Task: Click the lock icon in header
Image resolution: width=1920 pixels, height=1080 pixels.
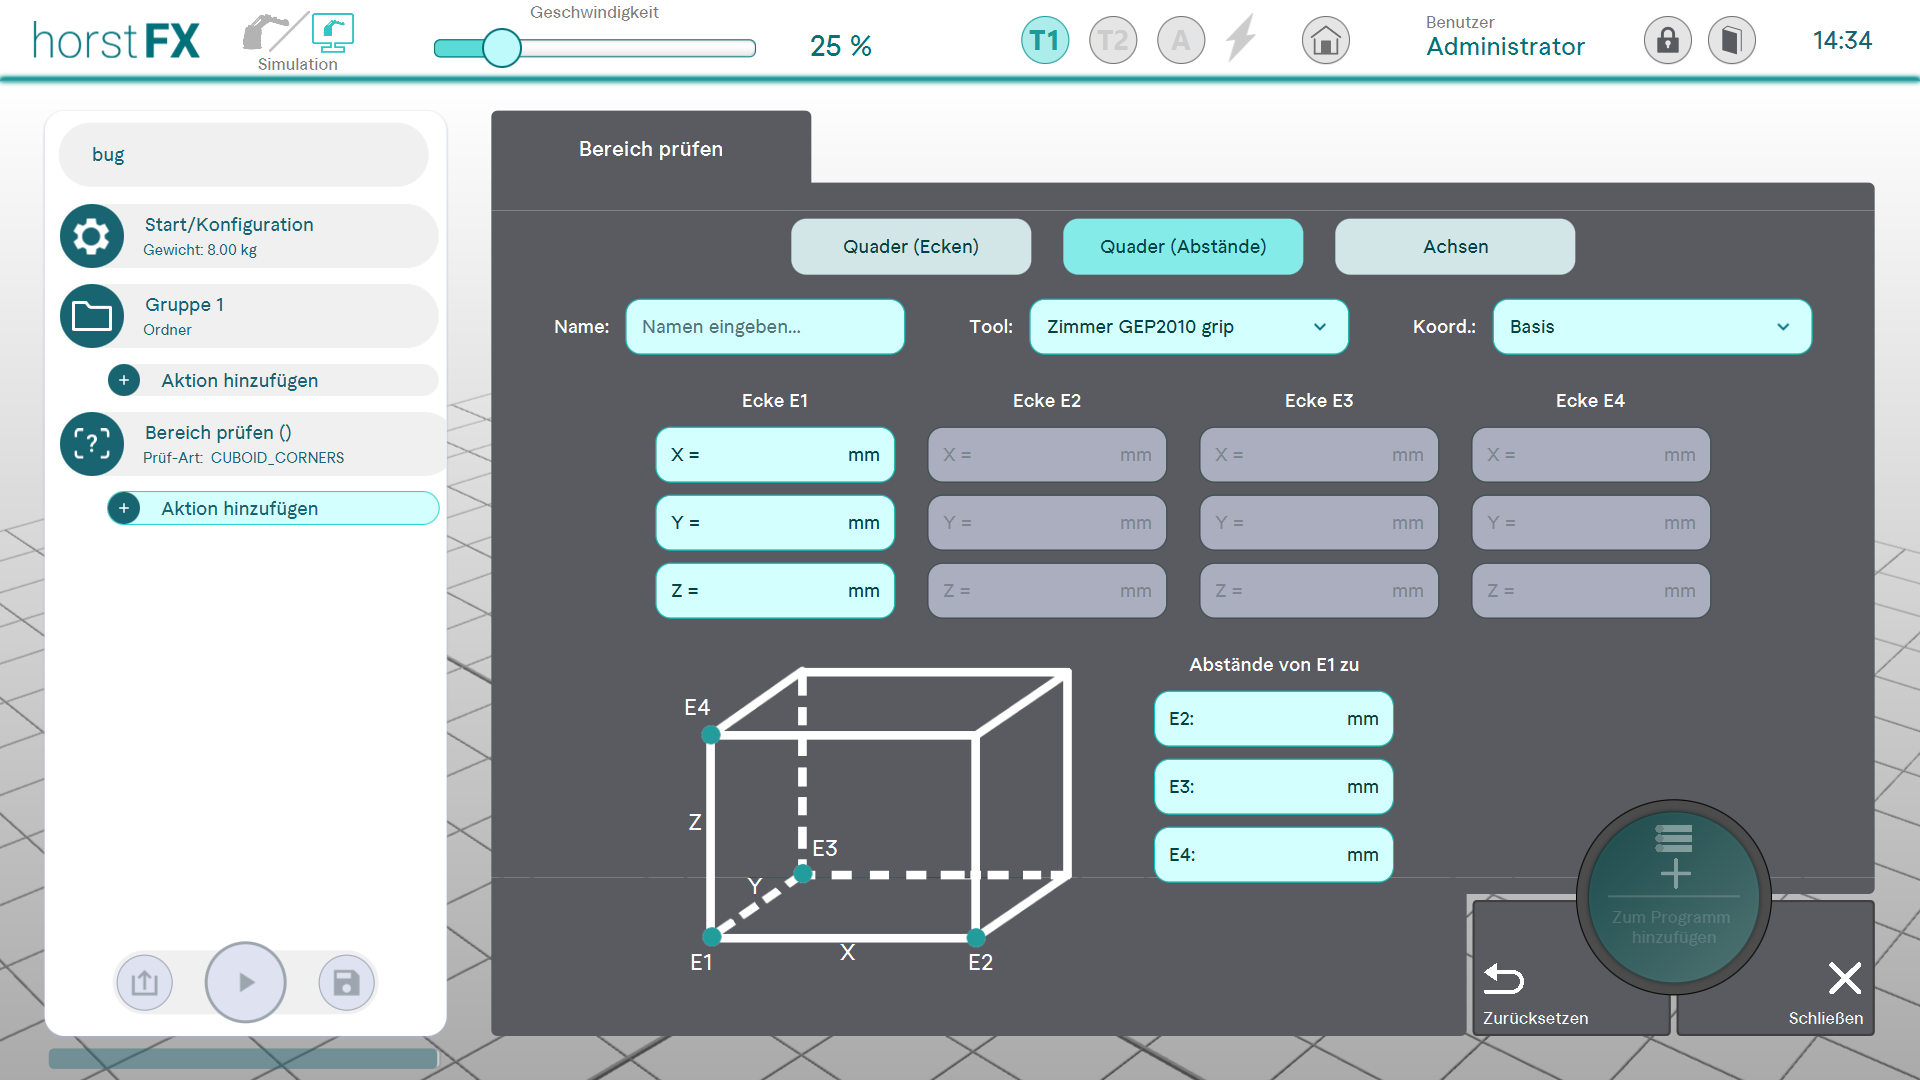Action: (1667, 41)
